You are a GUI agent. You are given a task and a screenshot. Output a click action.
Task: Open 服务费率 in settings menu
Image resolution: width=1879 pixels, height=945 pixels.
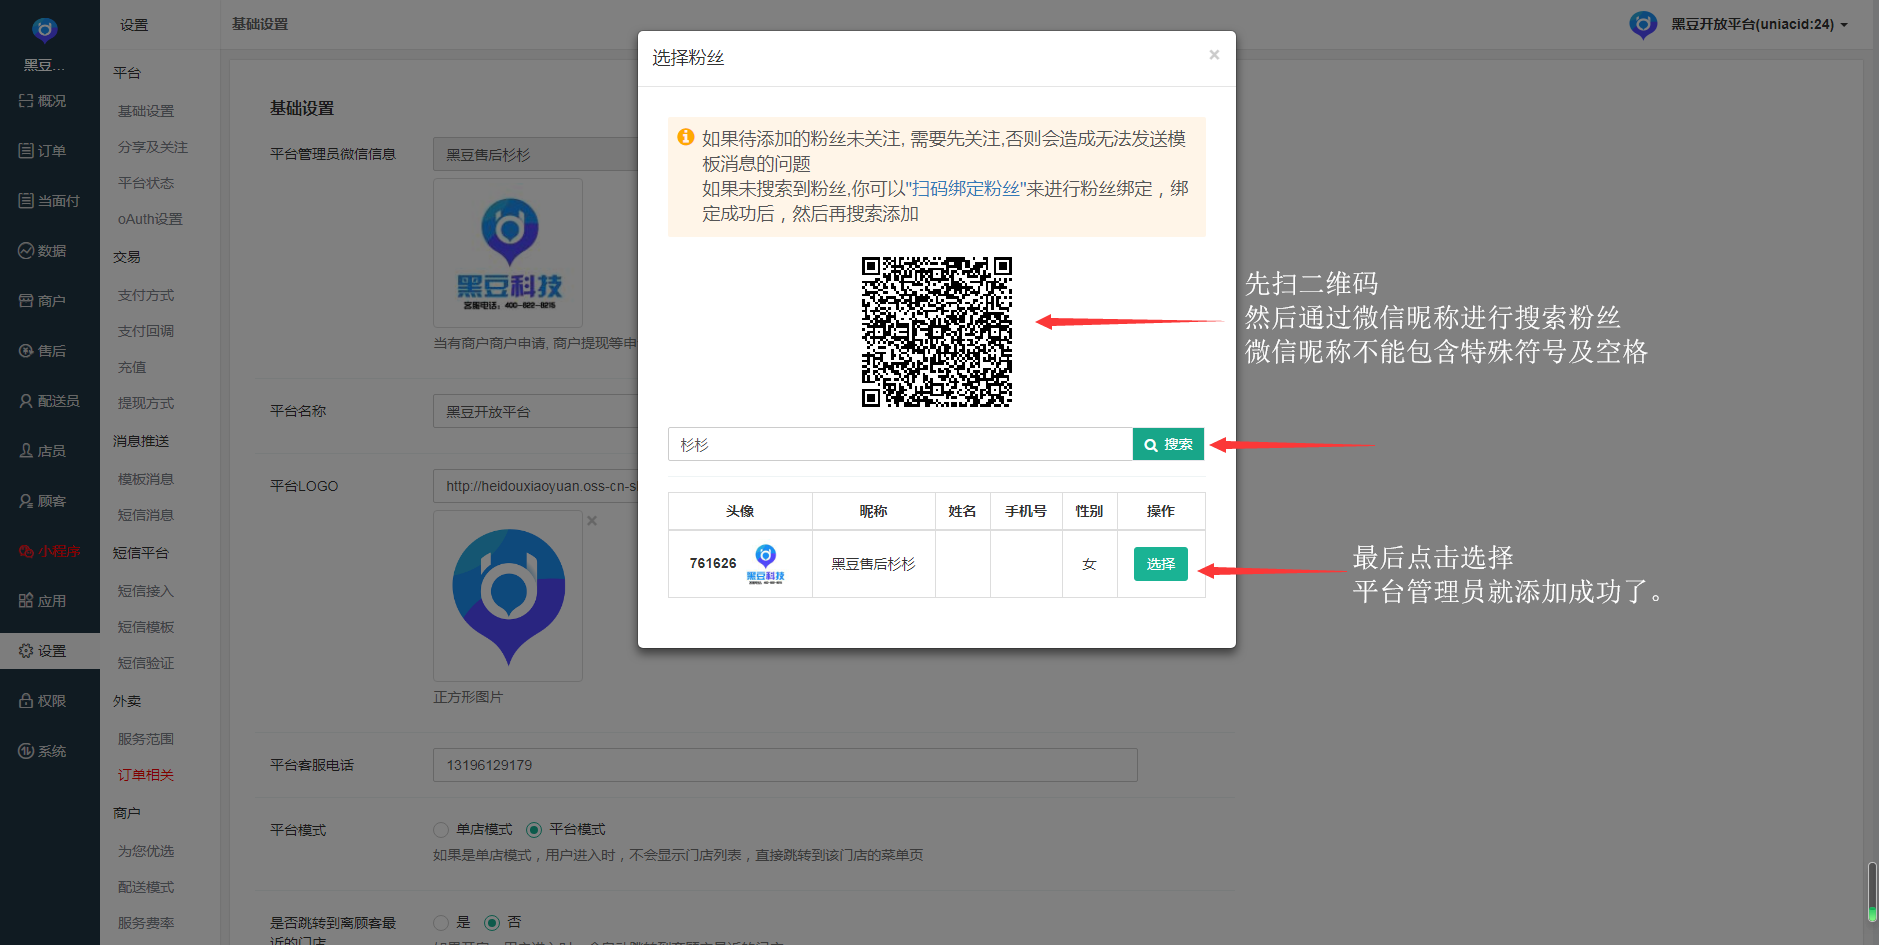pyautogui.click(x=146, y=923)
